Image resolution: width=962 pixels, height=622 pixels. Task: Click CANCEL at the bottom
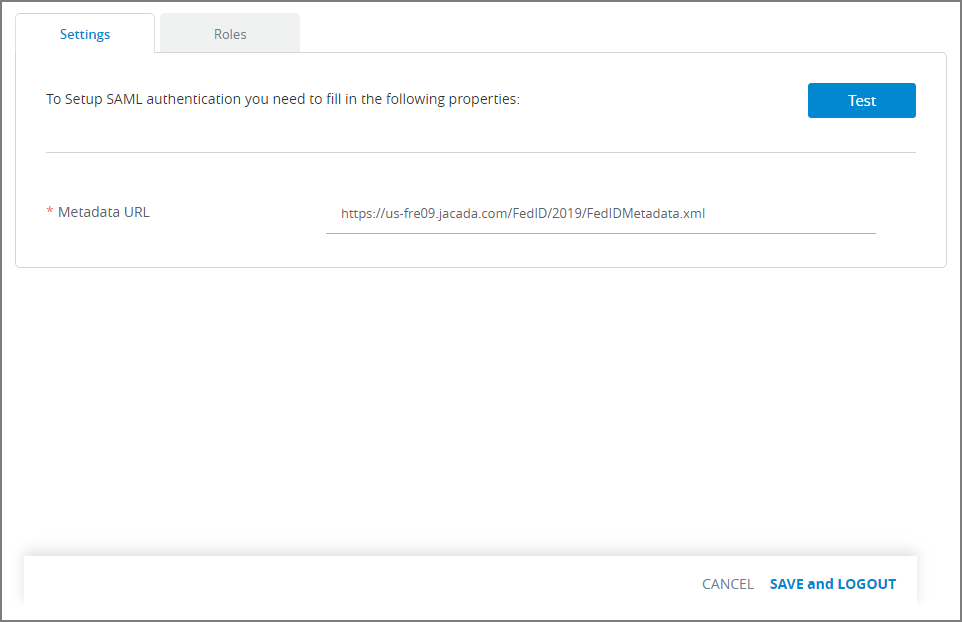point(728,584)
